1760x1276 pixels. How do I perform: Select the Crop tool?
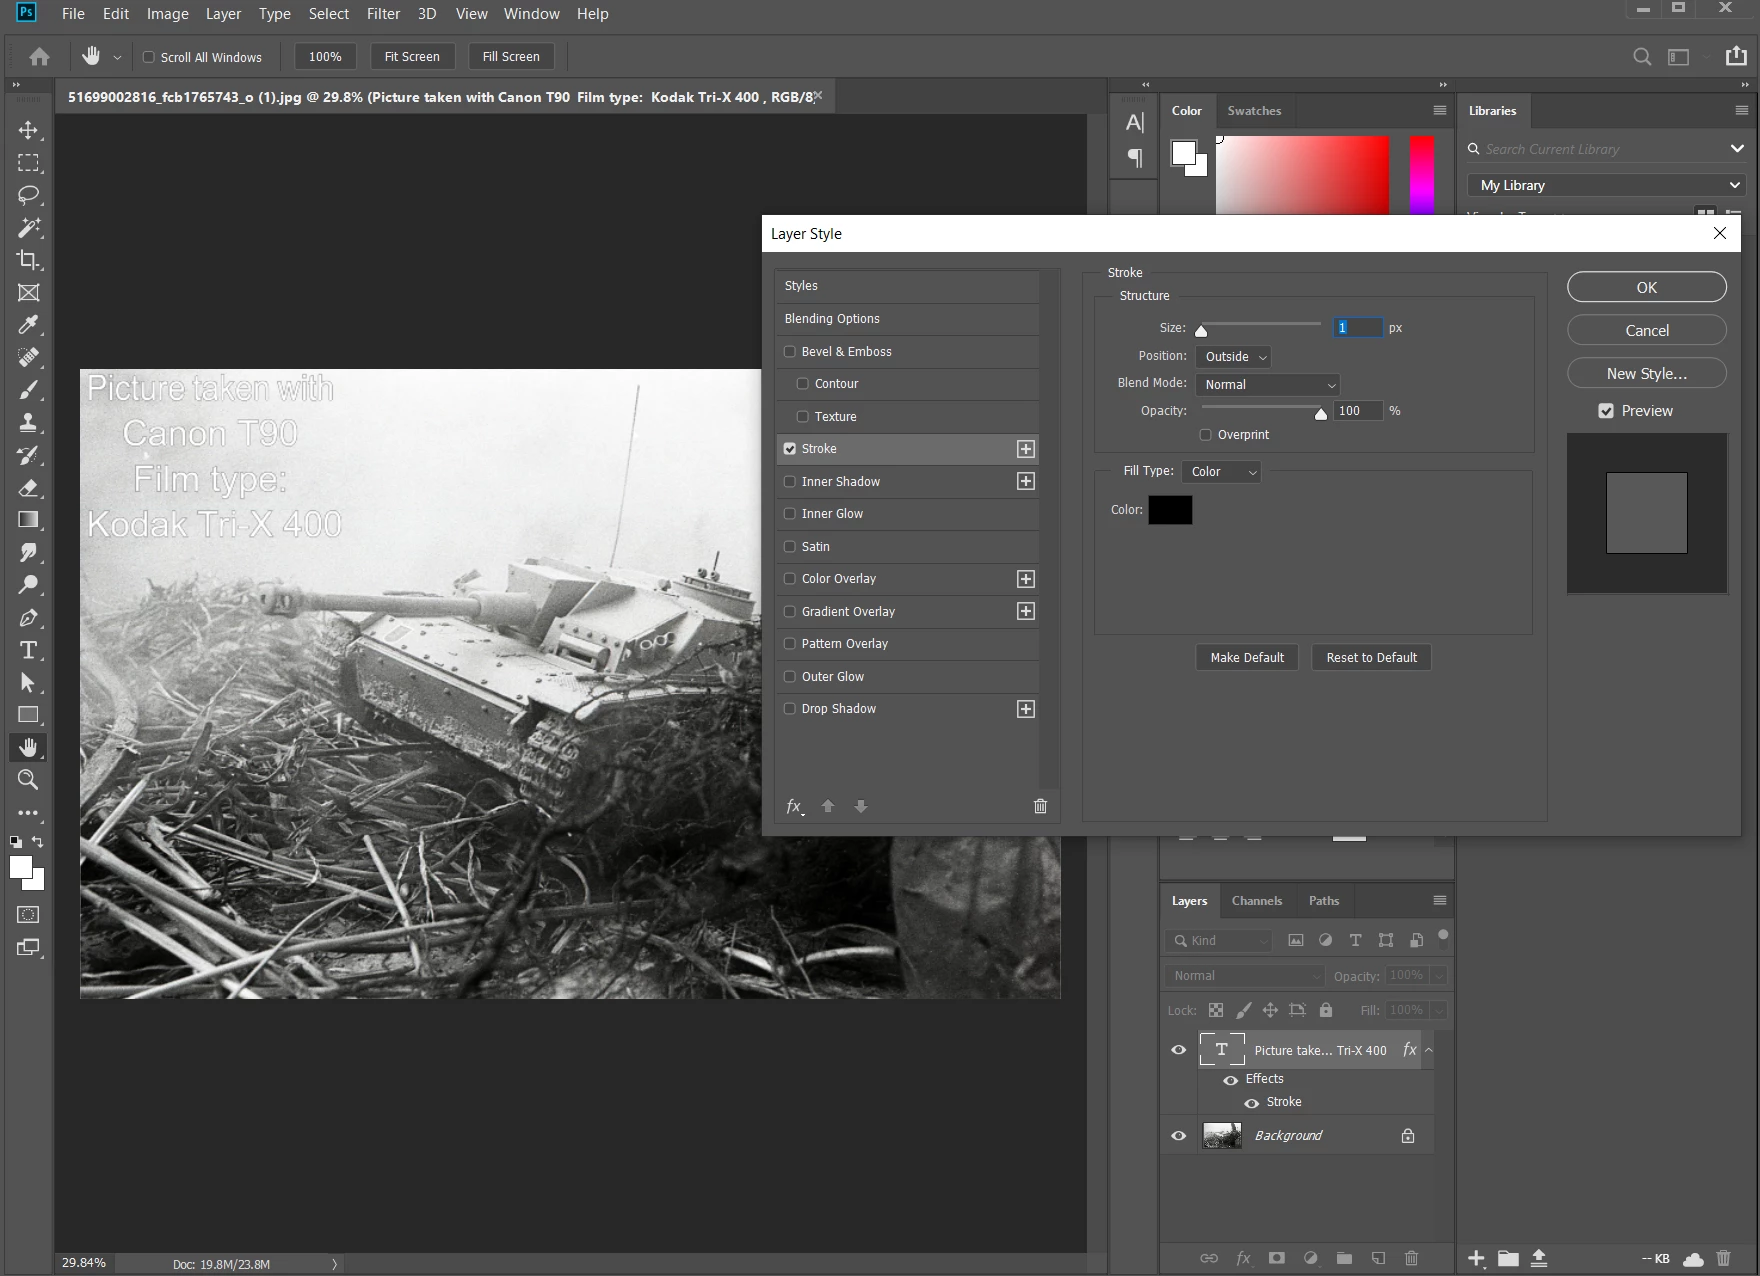coord(28,260)
